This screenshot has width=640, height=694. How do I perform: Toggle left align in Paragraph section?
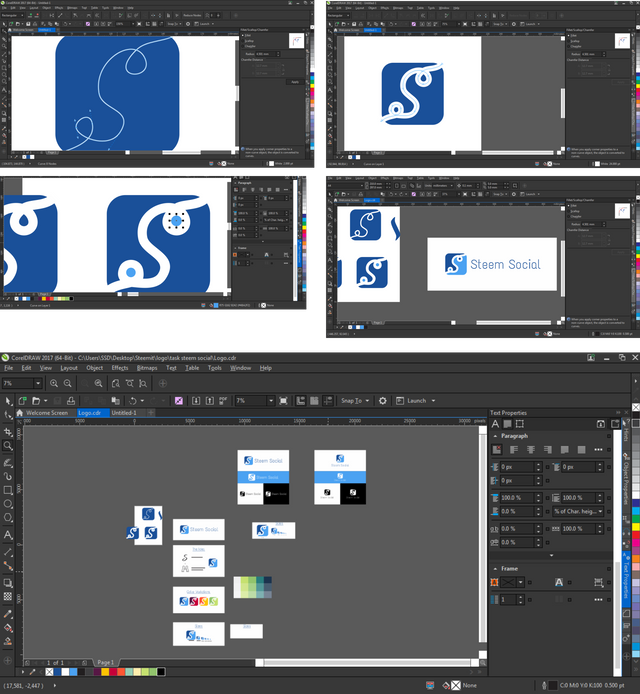514,449
